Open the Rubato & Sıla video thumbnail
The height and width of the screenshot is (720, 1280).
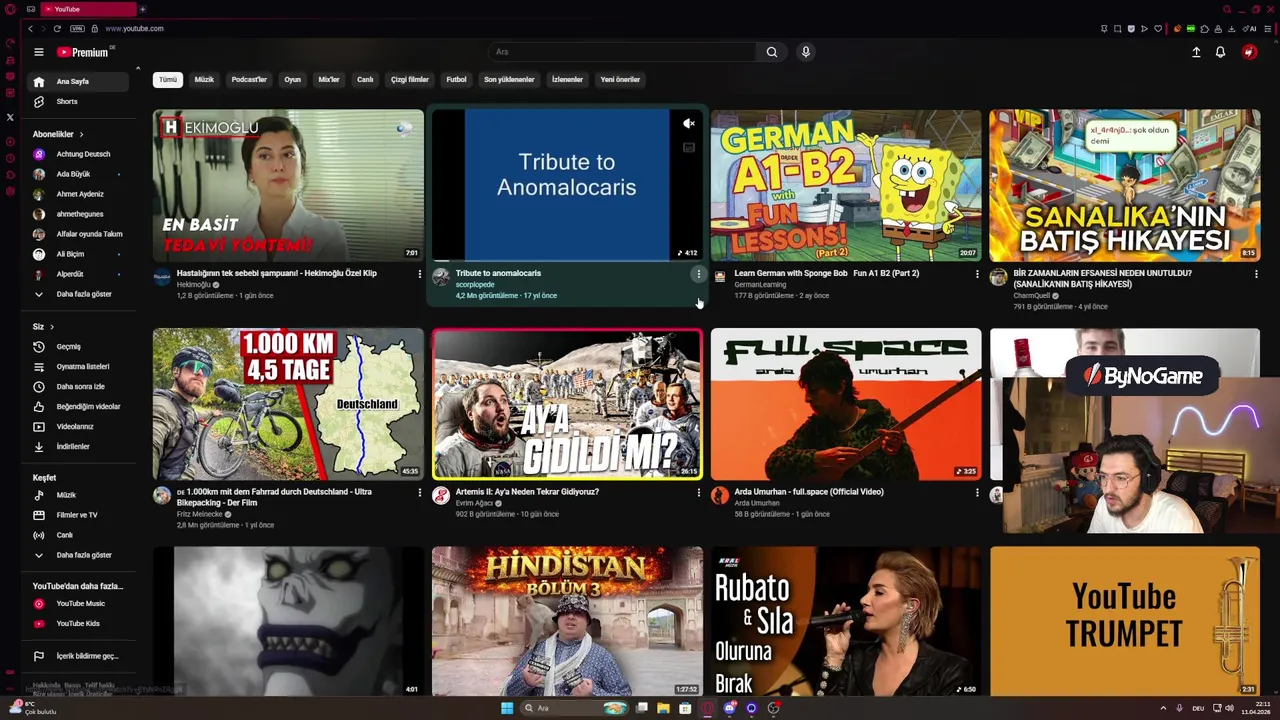[x=846, y=621]
